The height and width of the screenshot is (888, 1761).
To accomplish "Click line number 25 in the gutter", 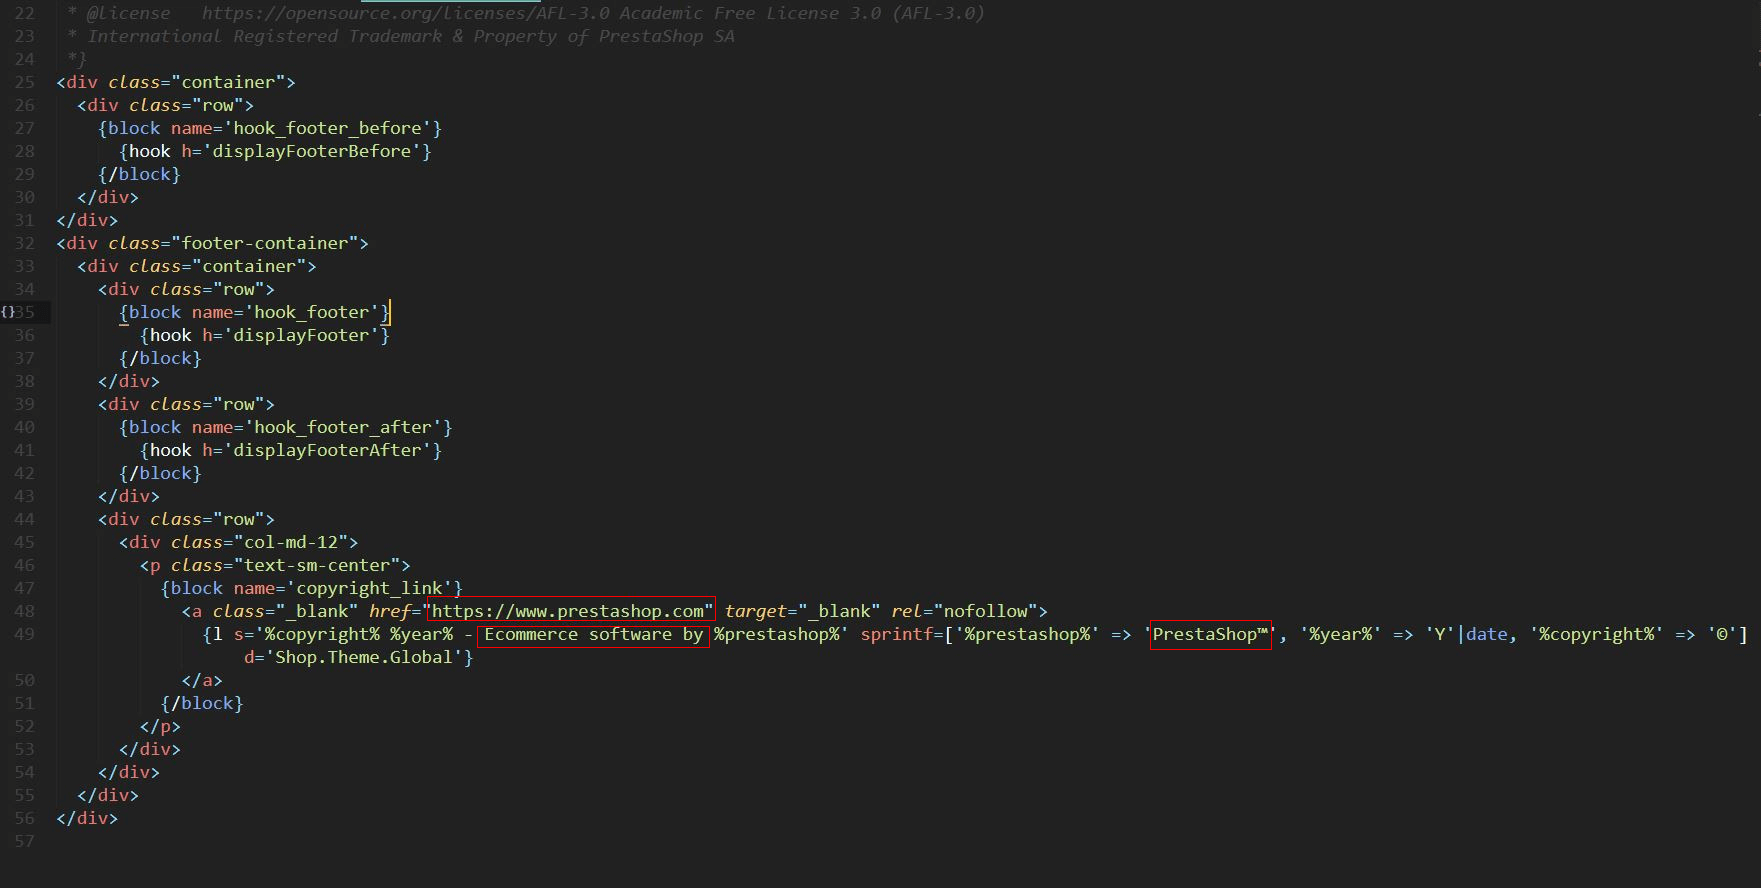I will coord(24,82).
